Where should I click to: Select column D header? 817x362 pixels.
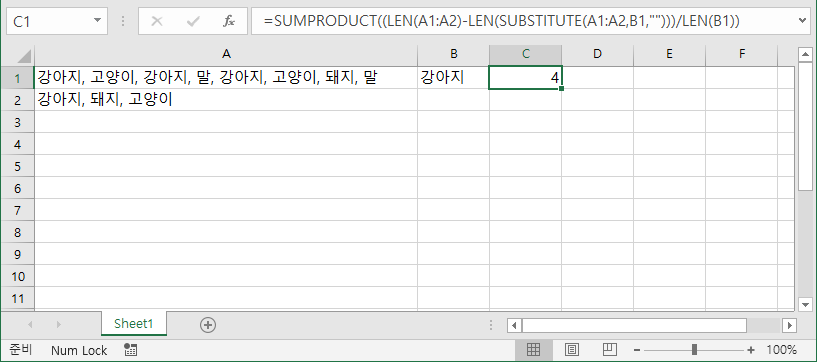pos(598,54)
